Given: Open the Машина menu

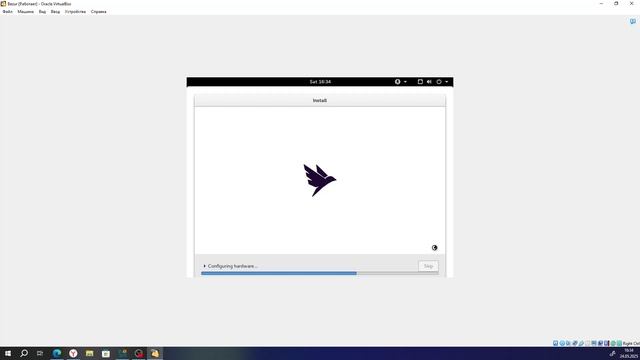Looking at the screenshot, I should [x=25, y=12].
